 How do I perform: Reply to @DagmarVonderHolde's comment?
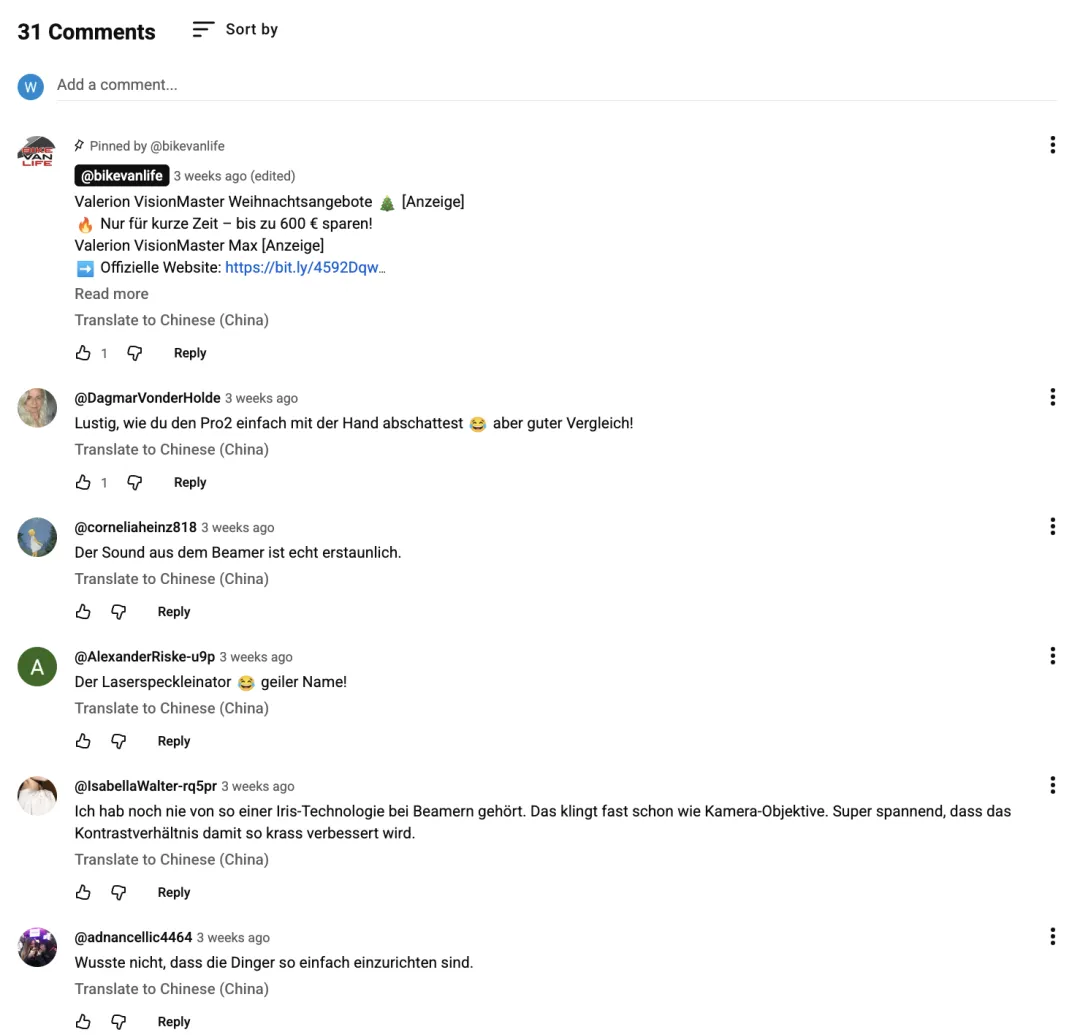tap(190, 482)
